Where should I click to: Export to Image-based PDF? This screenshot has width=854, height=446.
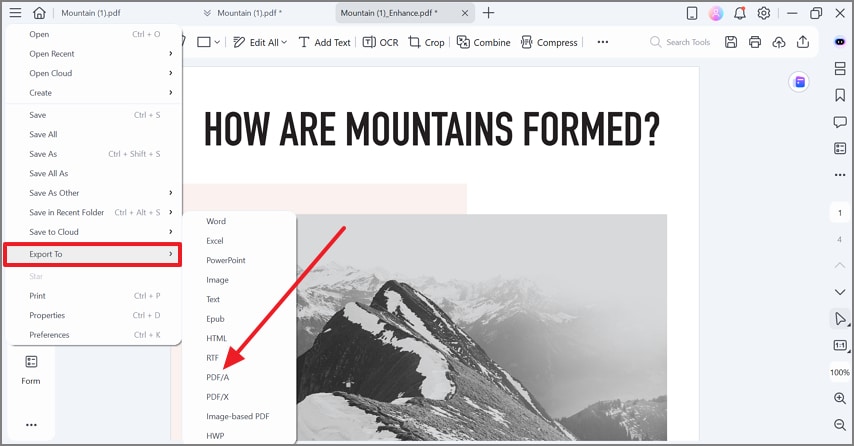[x=240, y=417]
